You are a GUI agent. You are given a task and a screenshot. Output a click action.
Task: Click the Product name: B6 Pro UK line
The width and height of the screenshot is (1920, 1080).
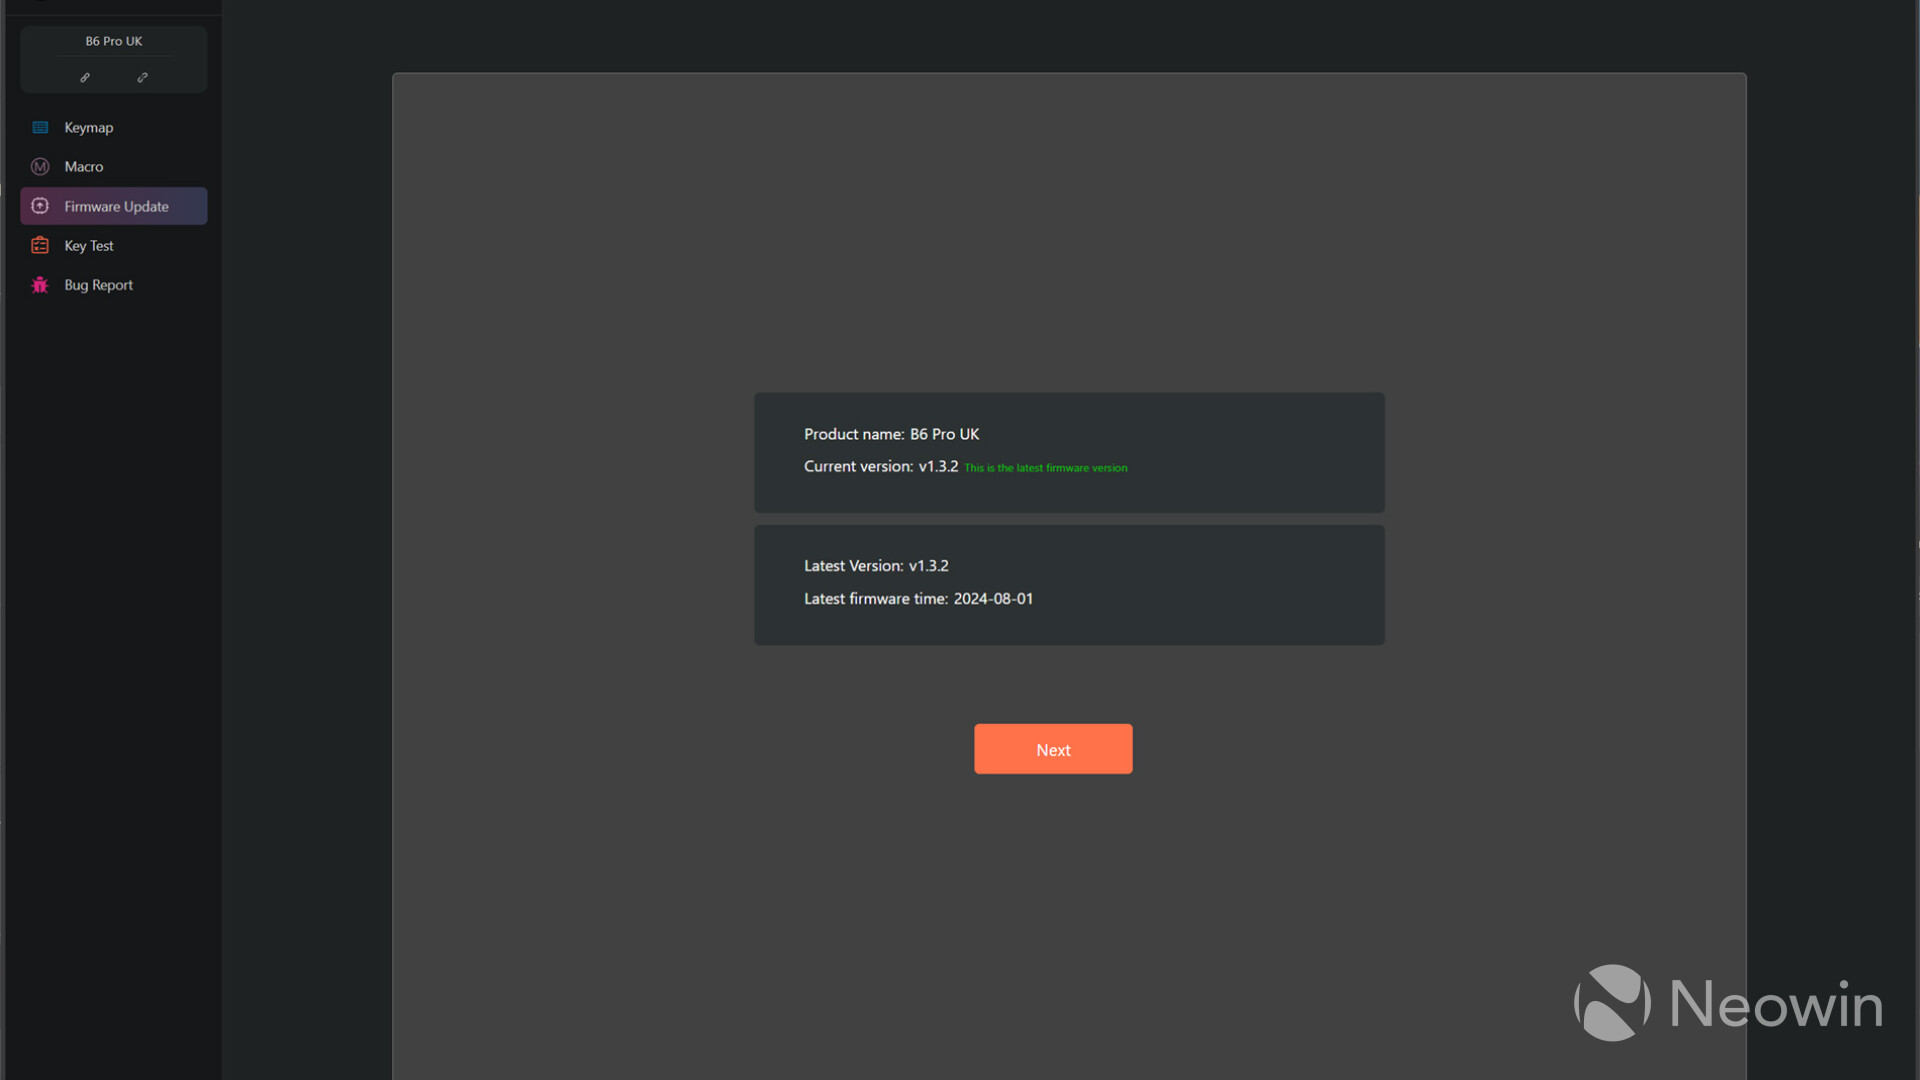pyautogui.click(x=891, y=434)
